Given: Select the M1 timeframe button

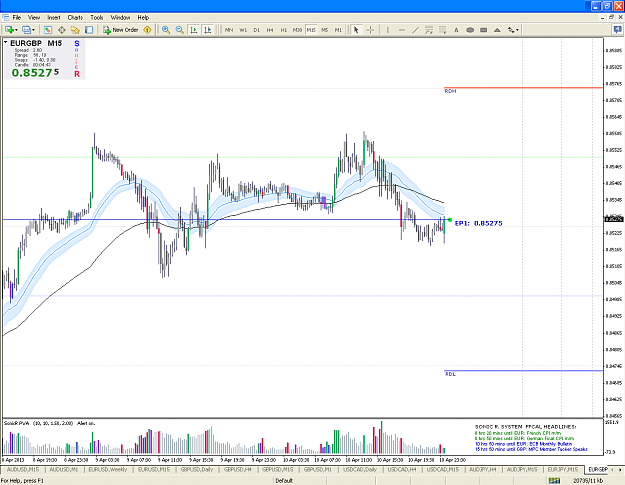Looking at the screenshot, I should (x=338, y=30).
